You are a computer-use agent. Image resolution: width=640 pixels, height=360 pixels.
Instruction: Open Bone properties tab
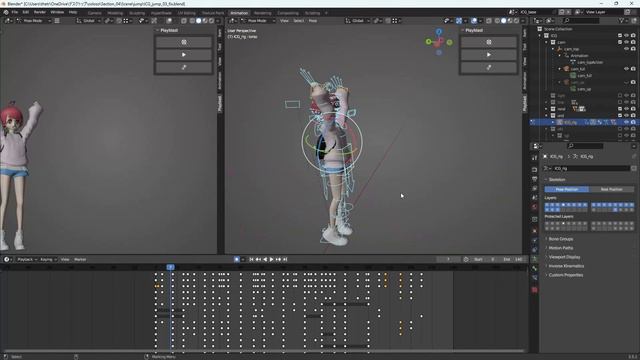point(534,268)
